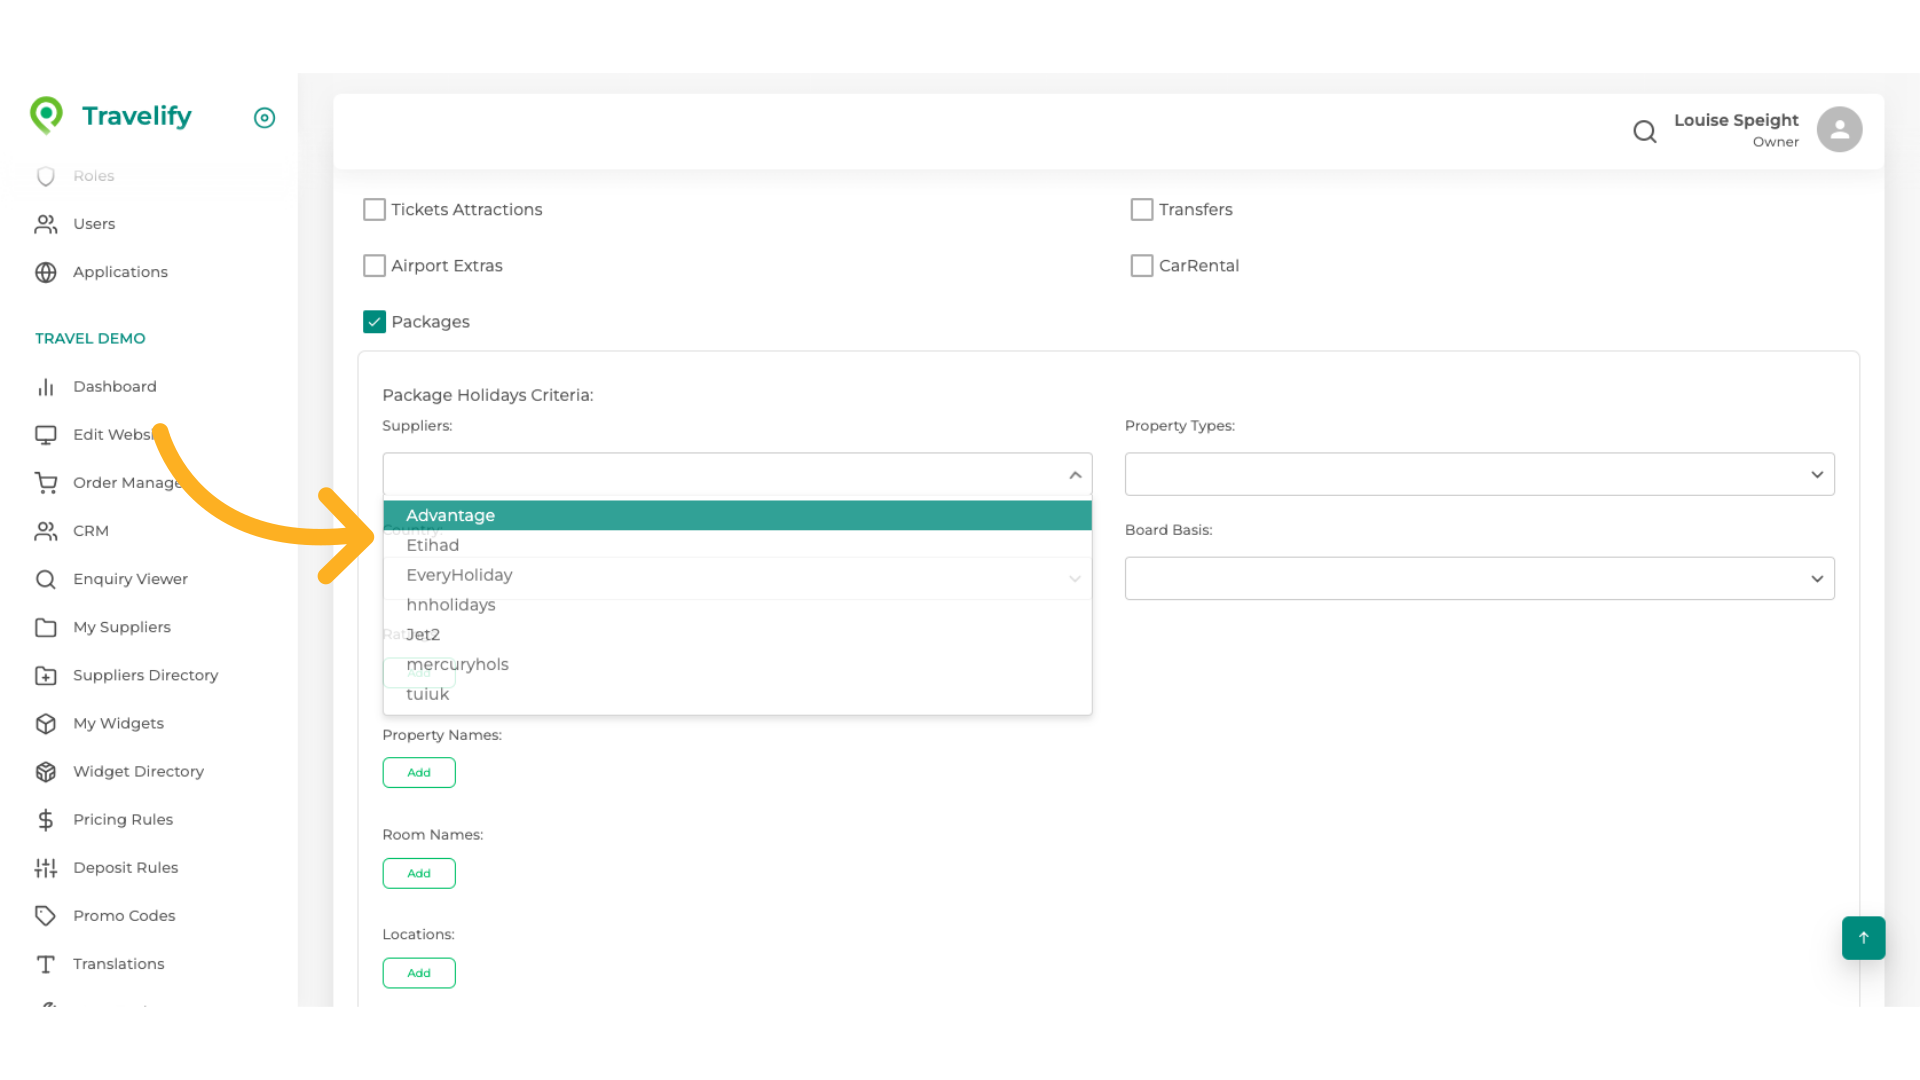Click Add under Property Names
Screen dimensions: 1920x1080
coord(419,772)
